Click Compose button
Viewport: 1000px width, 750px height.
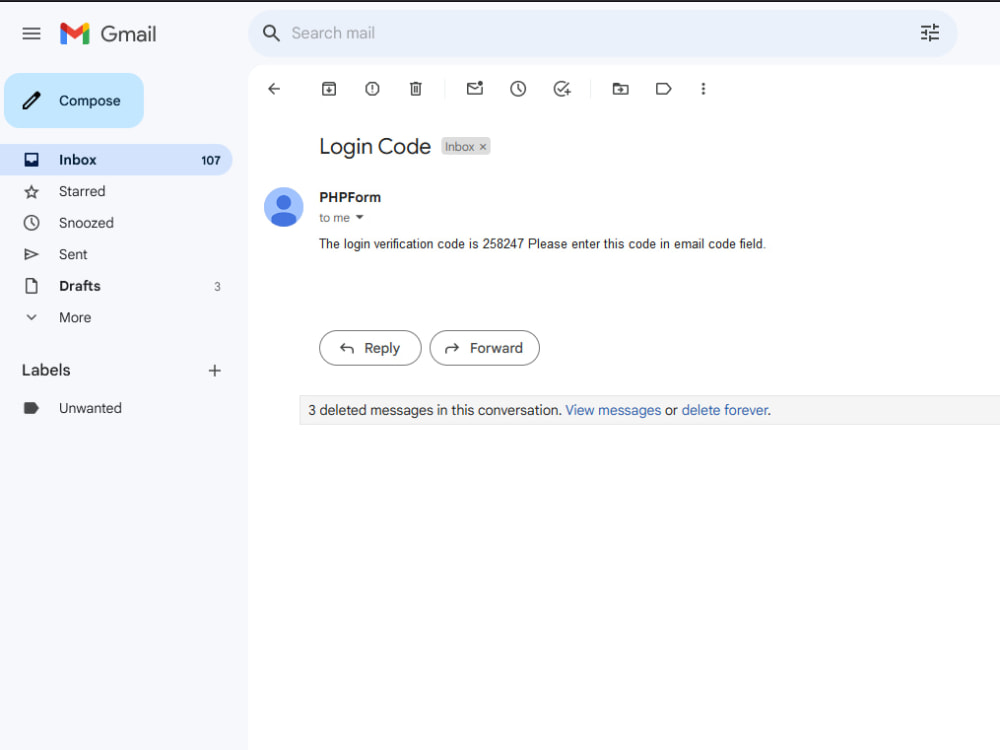coord(74,101)
